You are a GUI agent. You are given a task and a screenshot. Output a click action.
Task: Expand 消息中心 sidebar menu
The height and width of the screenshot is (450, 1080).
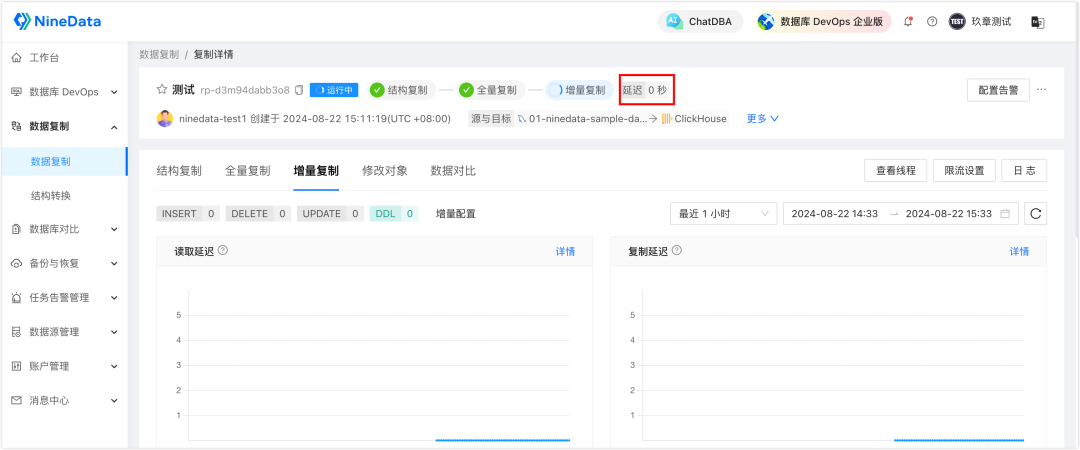pos(64,400)
